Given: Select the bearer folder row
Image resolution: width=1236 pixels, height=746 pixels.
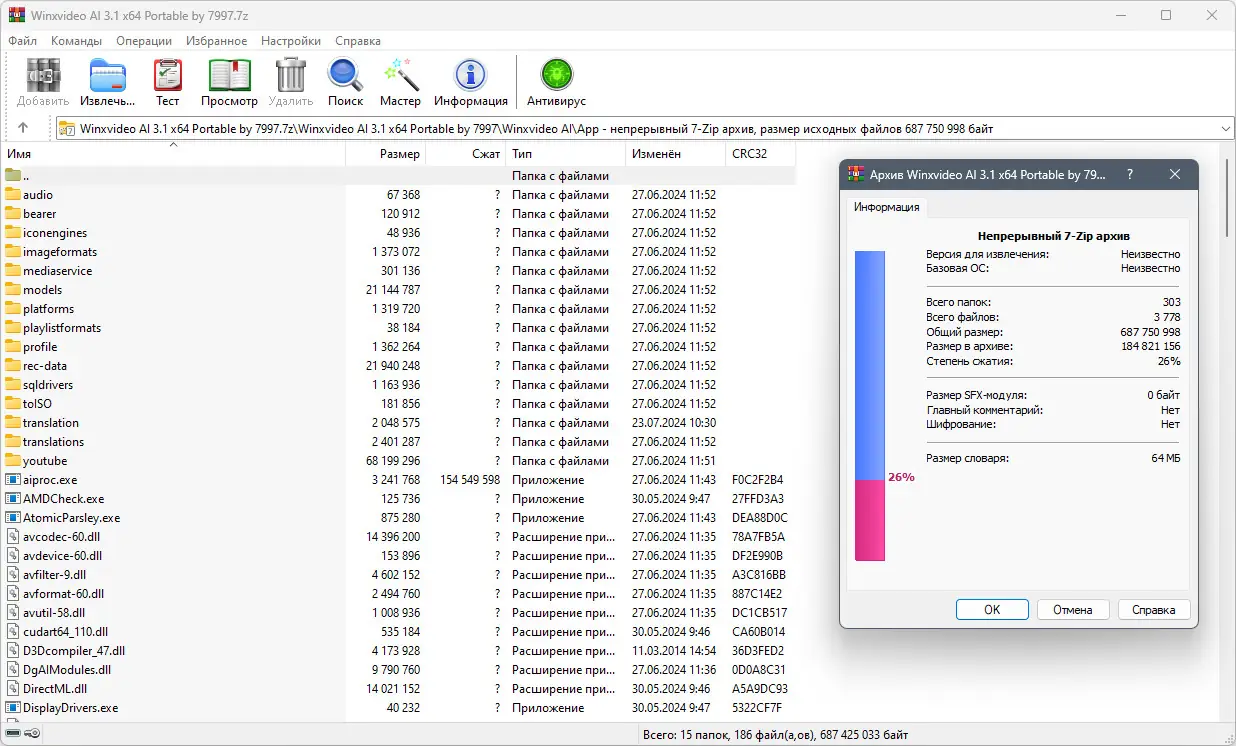Looking at the screenshot, I should coord(398,214).
